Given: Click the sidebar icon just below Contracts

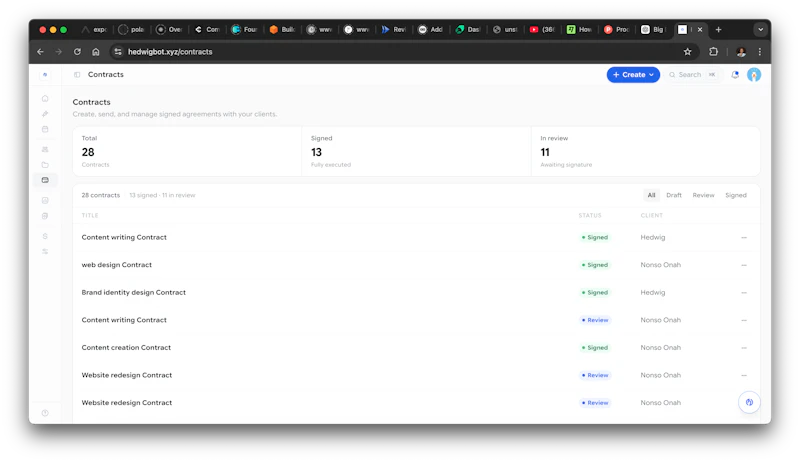Looking at the screenshot, I should pos(45,200).
